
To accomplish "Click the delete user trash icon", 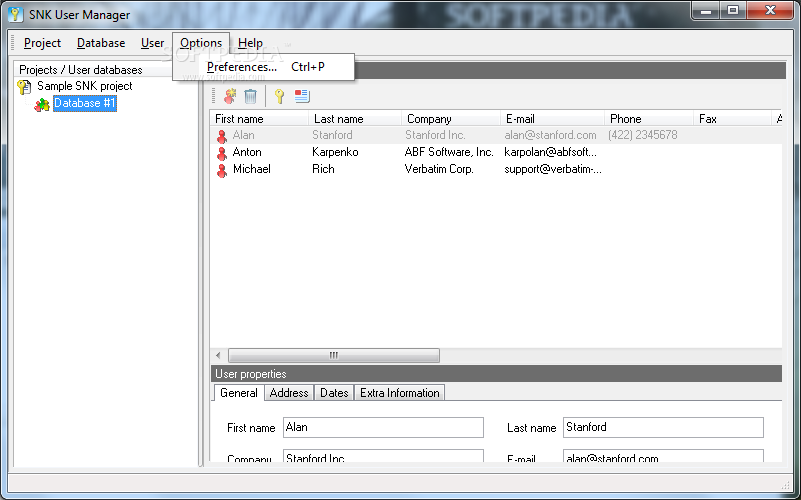I will tap(250, 96).
